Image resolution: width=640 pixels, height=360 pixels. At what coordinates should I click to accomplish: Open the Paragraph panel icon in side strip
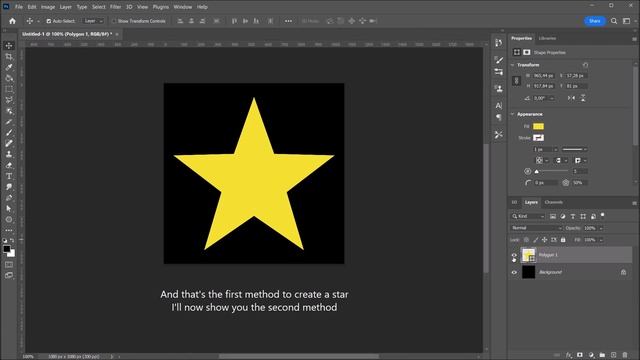point(499,118)
